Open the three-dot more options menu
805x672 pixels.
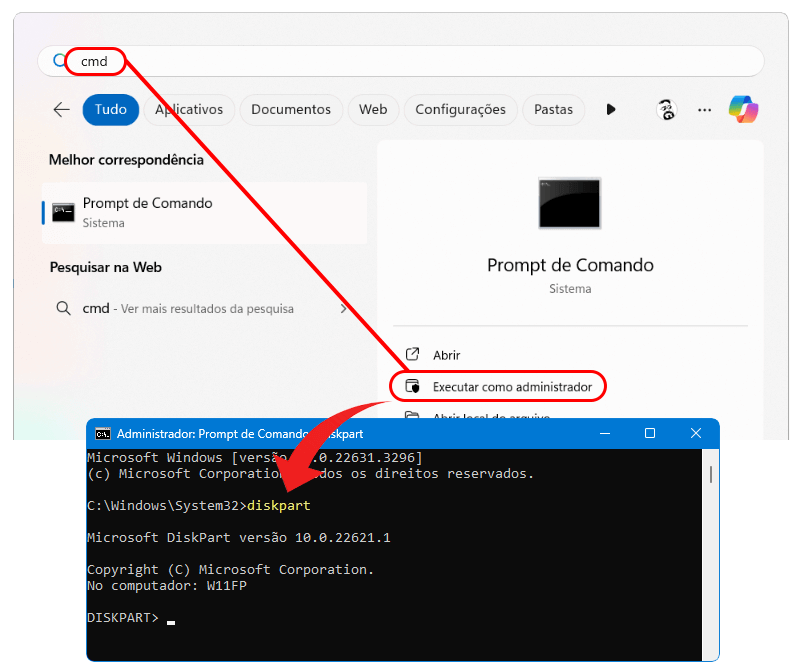point(704,110)
